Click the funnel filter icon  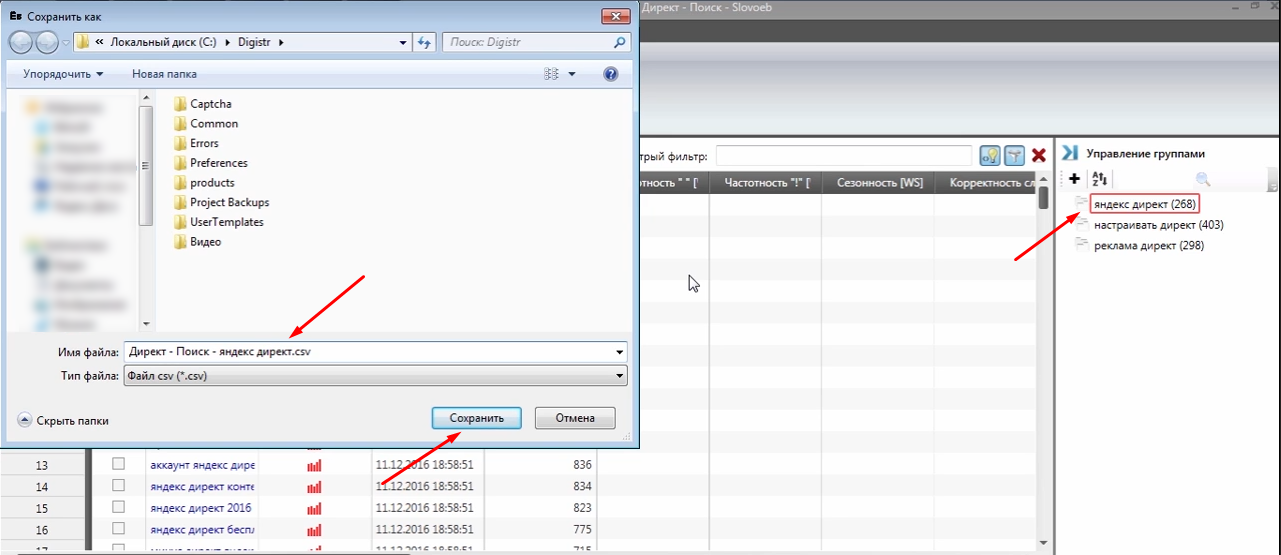point(1014,155)
